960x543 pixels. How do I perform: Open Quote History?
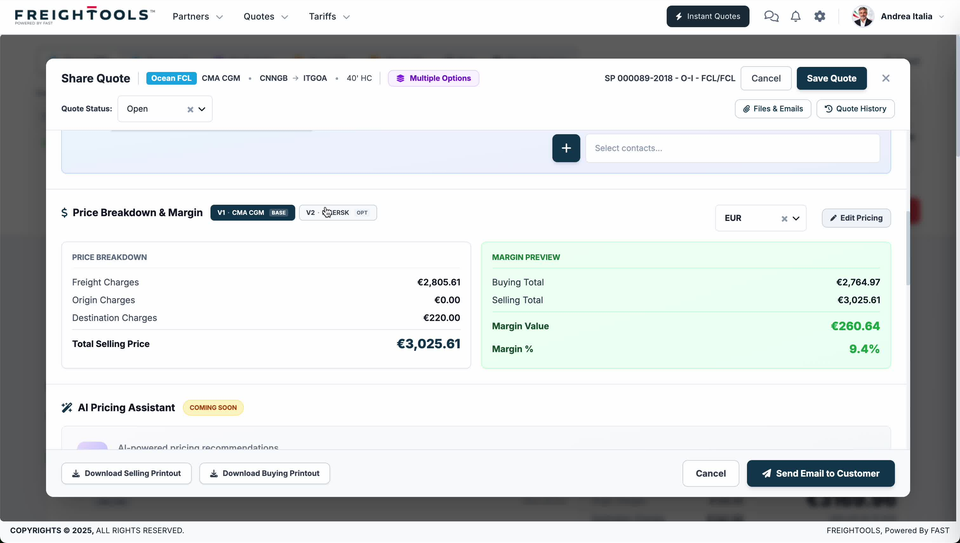coord(855,109)
